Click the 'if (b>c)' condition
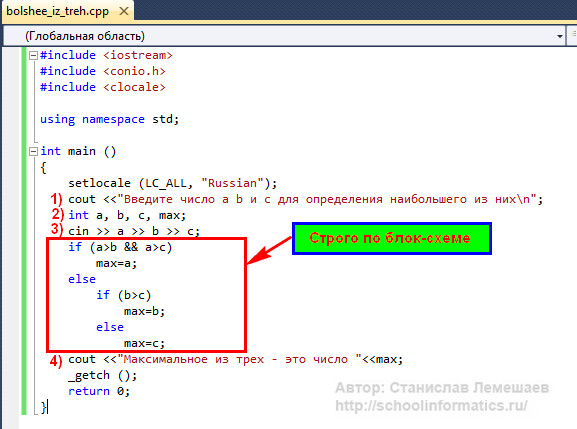Viewport: 577px width, 429px height. (123, 295)
